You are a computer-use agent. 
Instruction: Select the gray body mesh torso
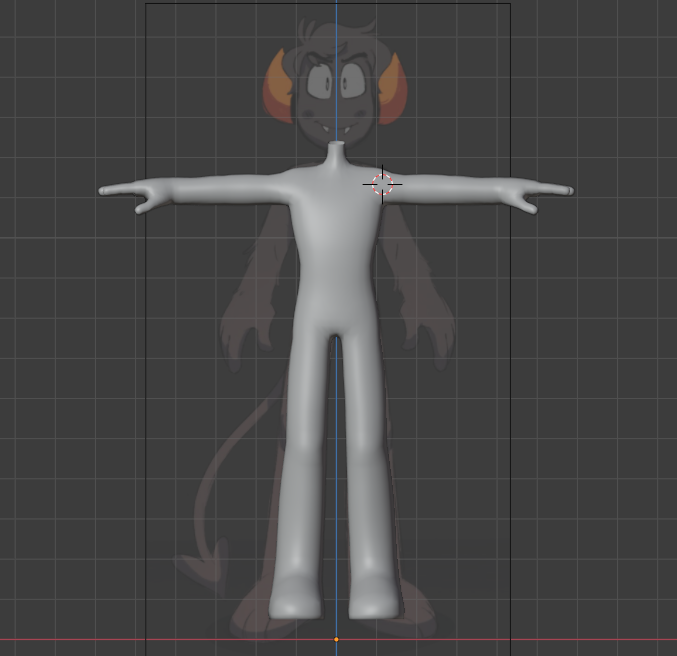click(335, 250)
